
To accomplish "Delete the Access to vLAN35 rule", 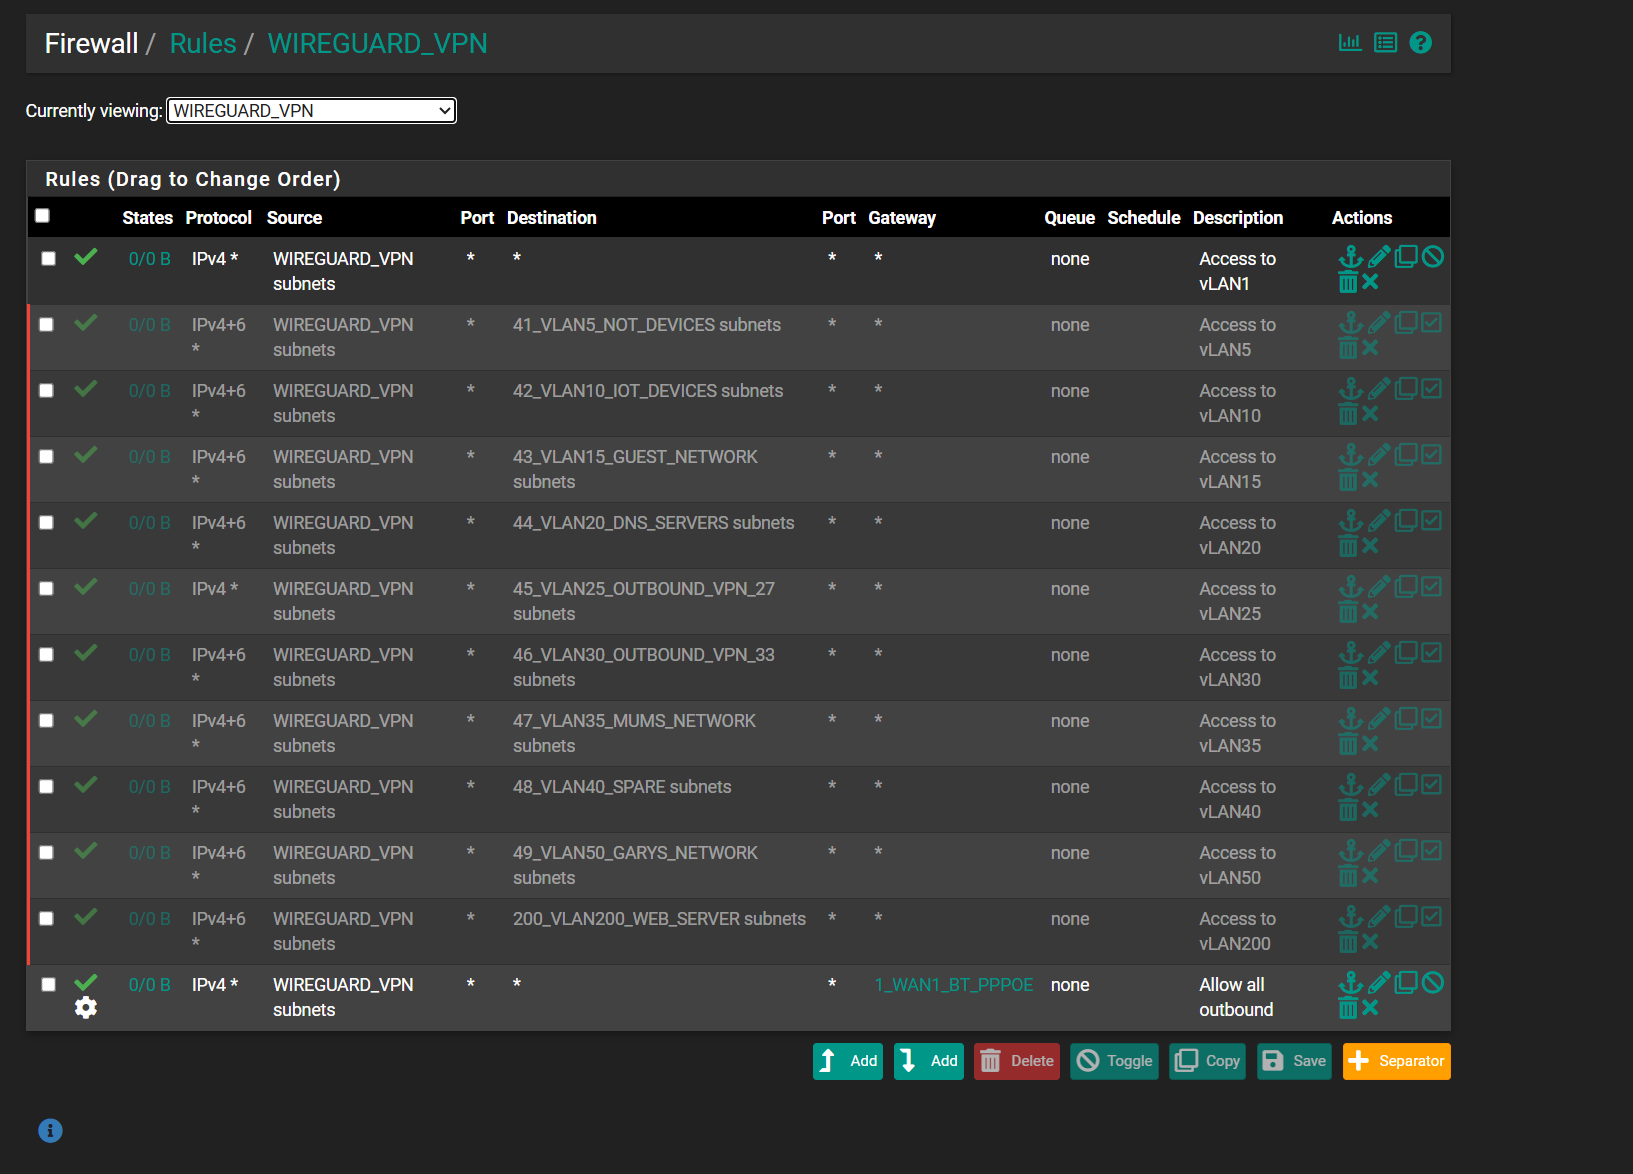I will tap(1348, 744).
